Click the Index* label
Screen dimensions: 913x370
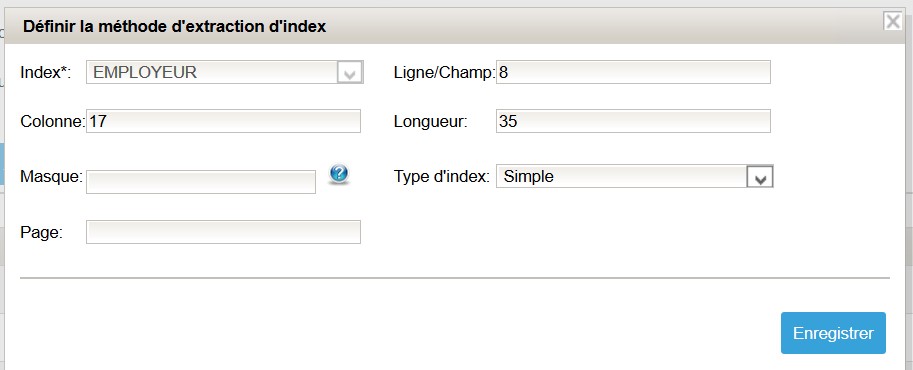[45, 73]
